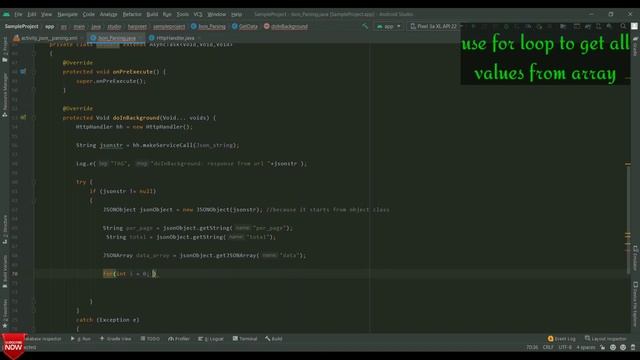The height and width of the screenshot is (360, 640).
Task: Click the memory indicator trash icon in status bar
Action: coord(633,347)
